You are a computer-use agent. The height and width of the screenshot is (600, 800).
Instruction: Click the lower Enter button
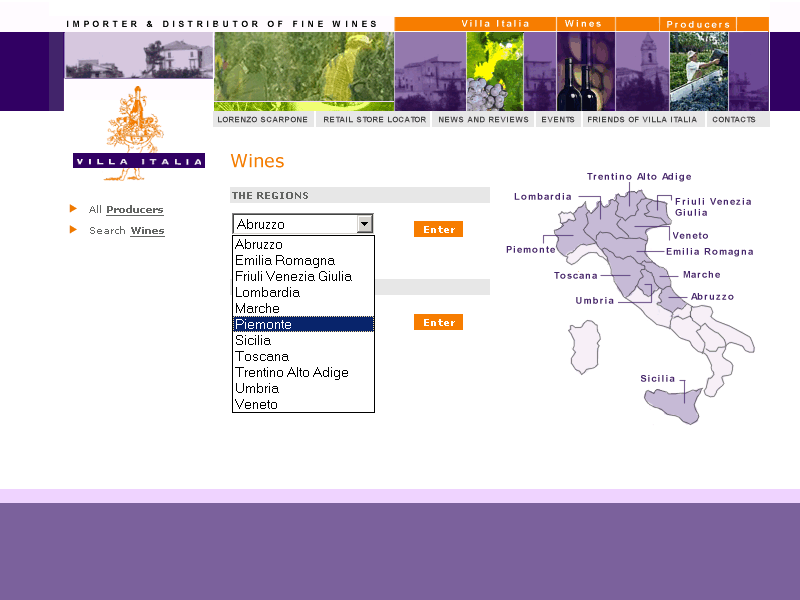click(x=438, y=322)
